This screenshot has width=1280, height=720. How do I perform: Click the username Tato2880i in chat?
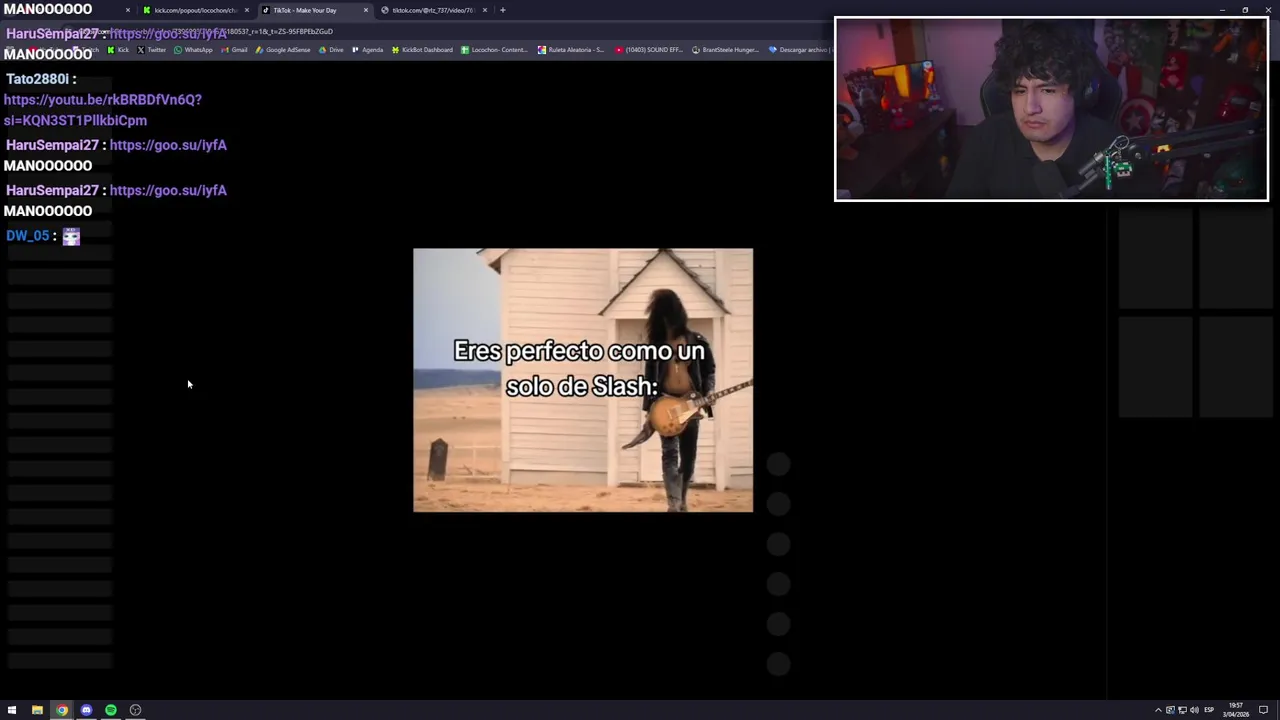coord(38,79)
